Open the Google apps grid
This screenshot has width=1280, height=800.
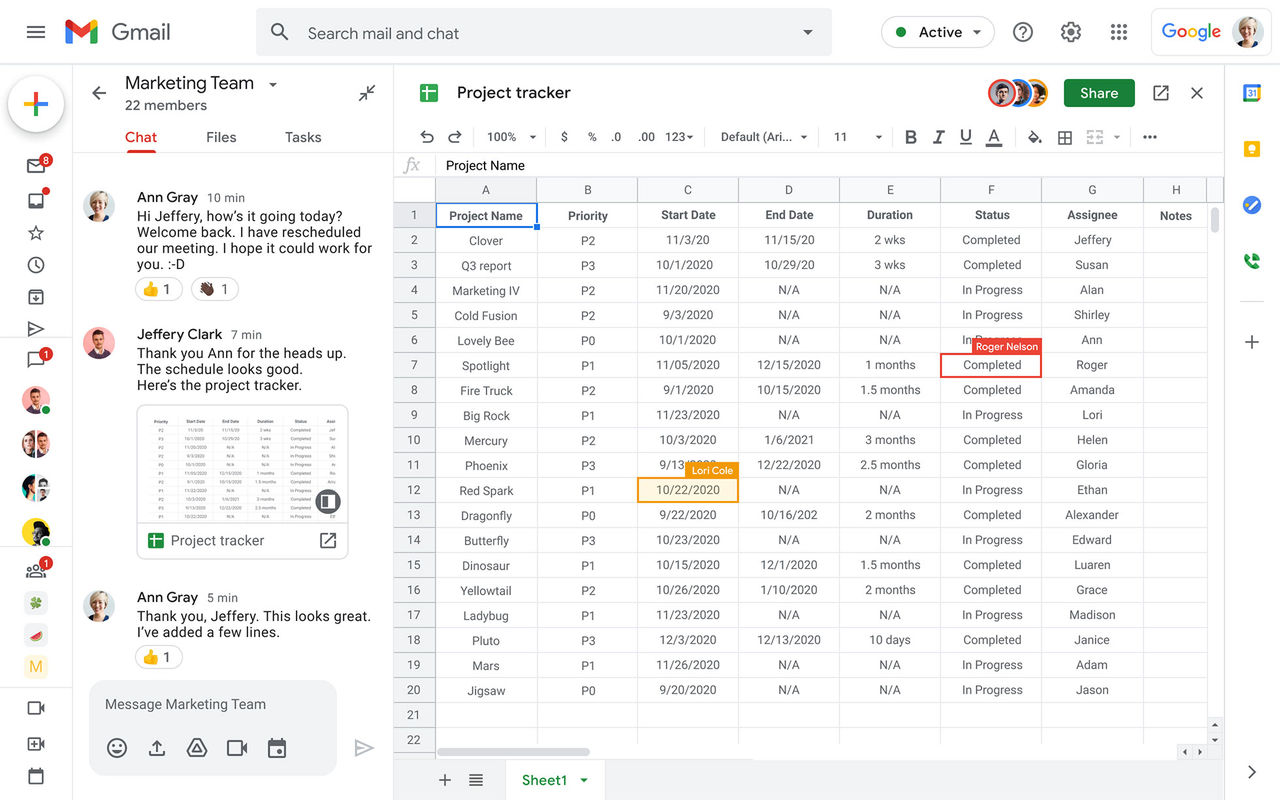(x=1119, y=32)
